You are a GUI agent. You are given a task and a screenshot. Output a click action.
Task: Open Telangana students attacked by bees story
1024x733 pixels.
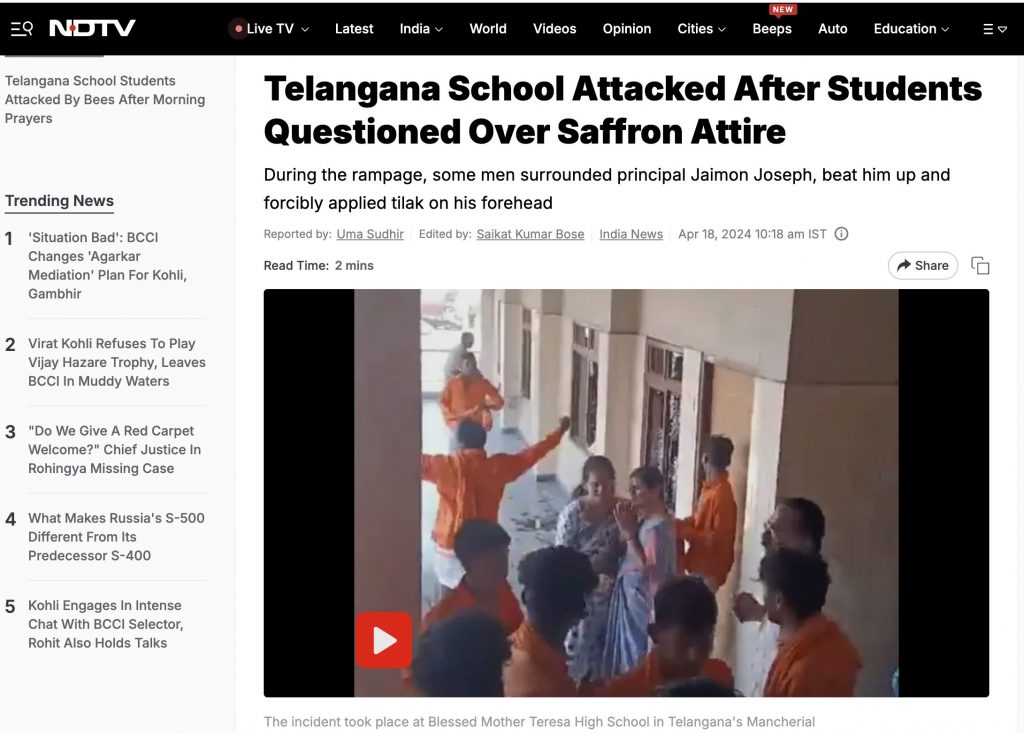point(104,99)
